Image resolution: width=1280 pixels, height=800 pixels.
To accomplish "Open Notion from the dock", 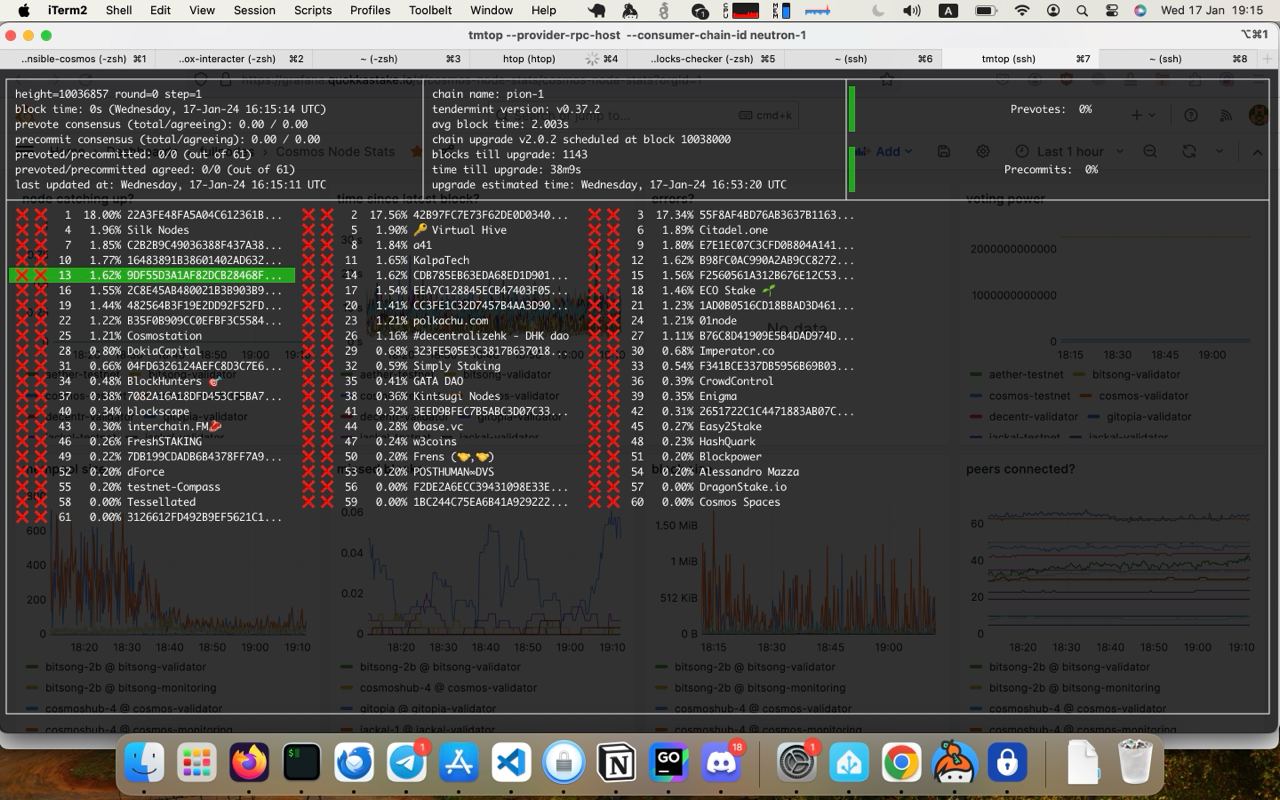I will click(x=616, y=763).
